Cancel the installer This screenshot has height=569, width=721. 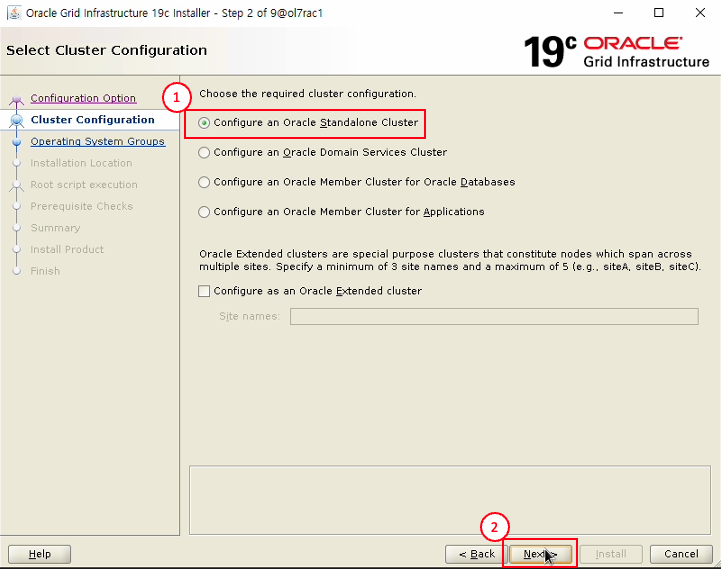(681, 554)
